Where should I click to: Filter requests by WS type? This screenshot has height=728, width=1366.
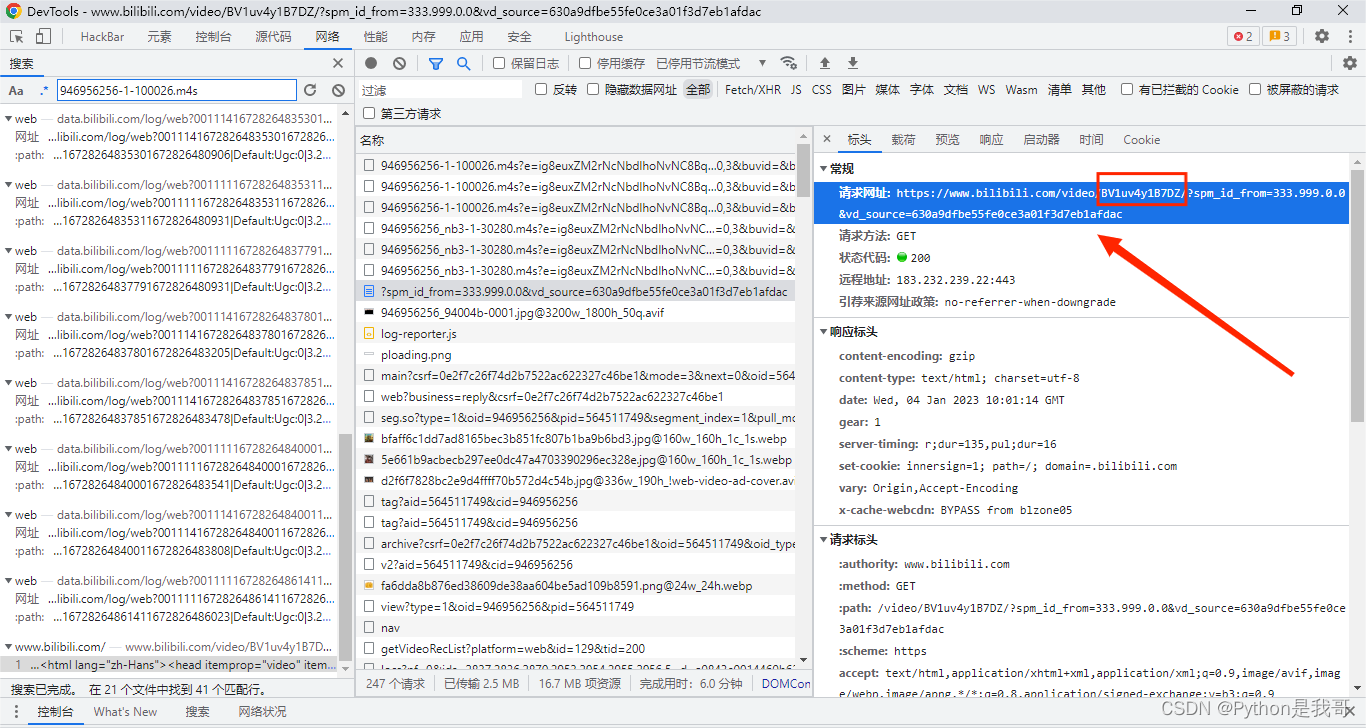[x=986, y=90]
